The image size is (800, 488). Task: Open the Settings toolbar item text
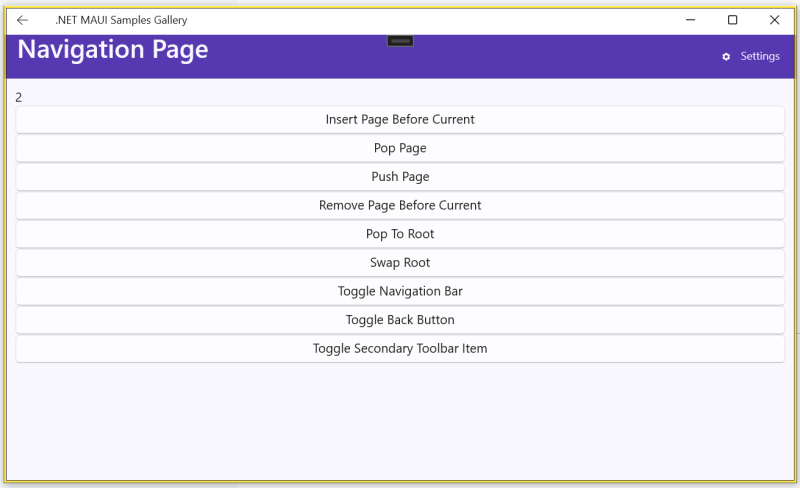[x=759, y=57]
